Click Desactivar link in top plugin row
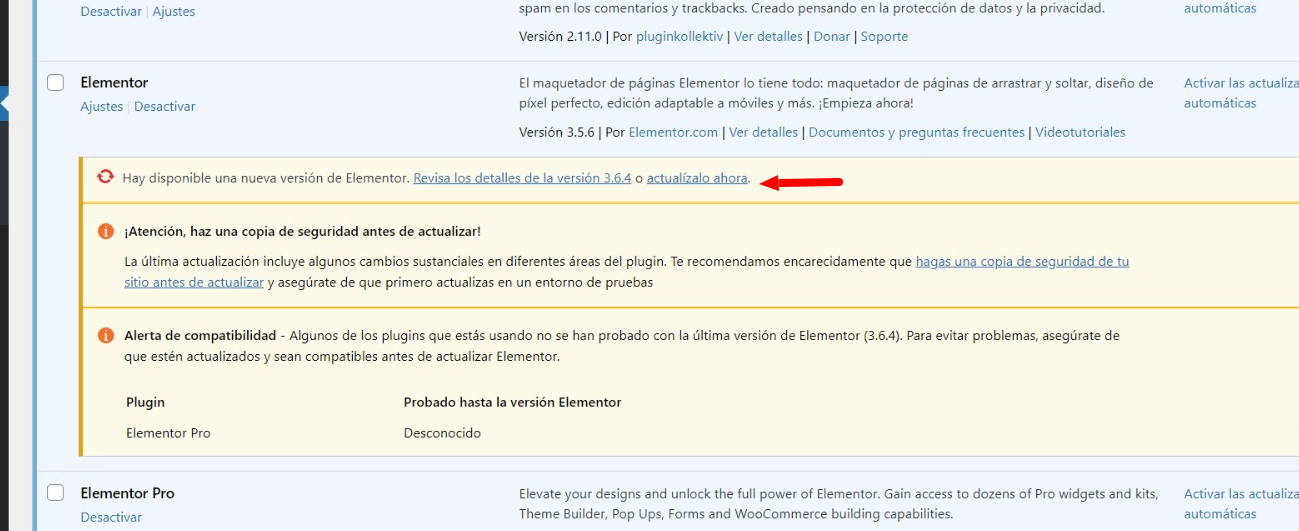Screen dimensions: 1299x531 tap(111, 12)
